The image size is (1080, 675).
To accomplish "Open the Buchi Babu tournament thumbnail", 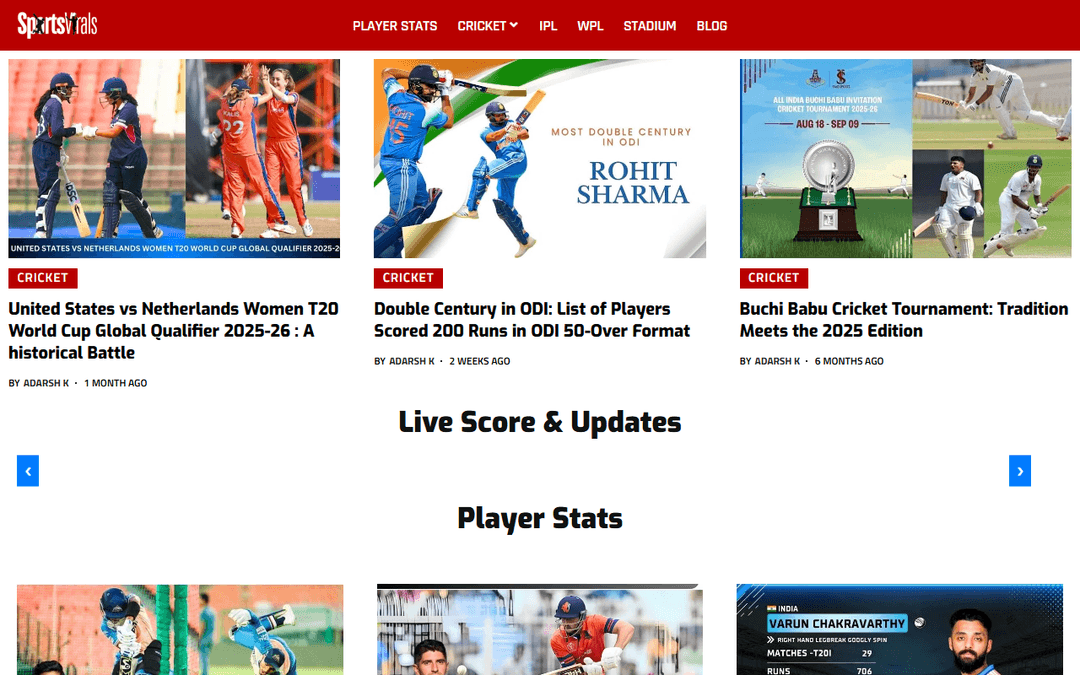I will click(x=906, y=158).
